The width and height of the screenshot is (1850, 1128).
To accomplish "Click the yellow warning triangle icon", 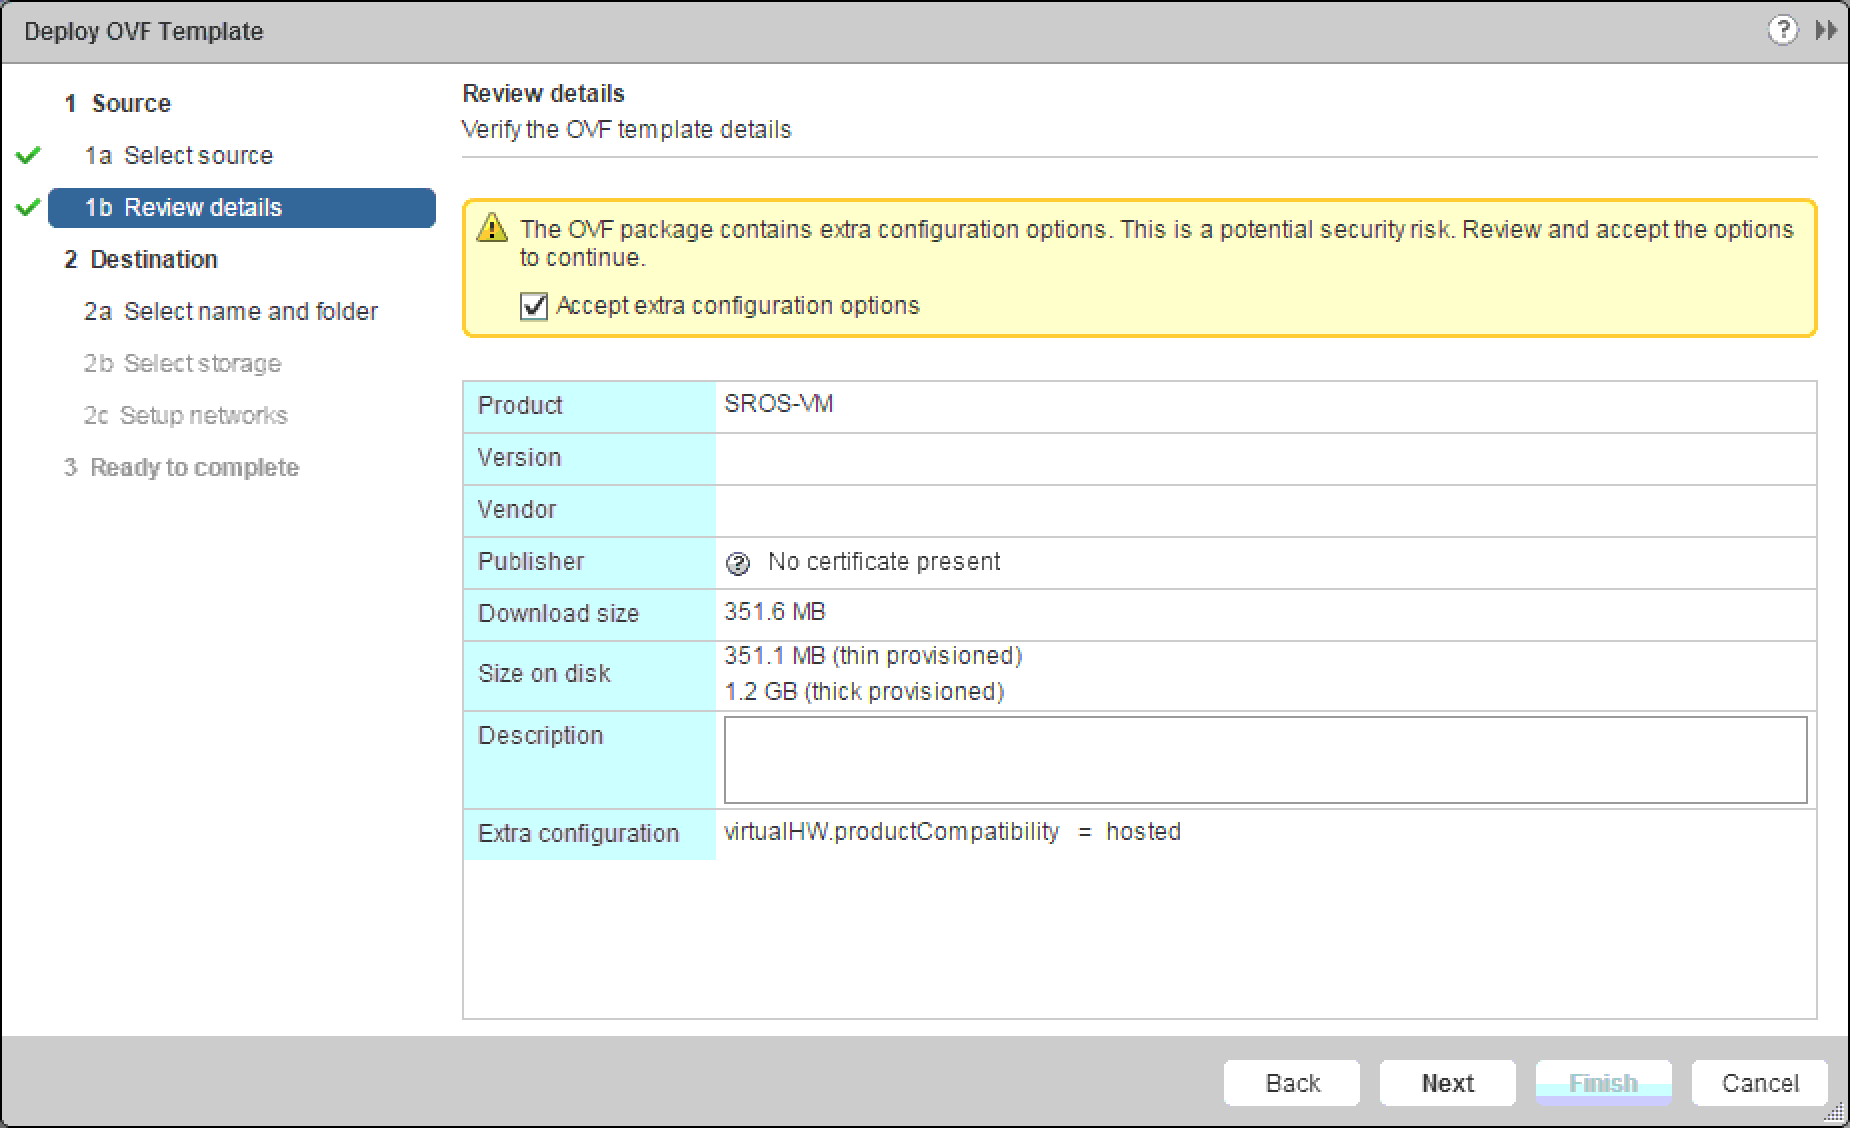I will [492, 229].
